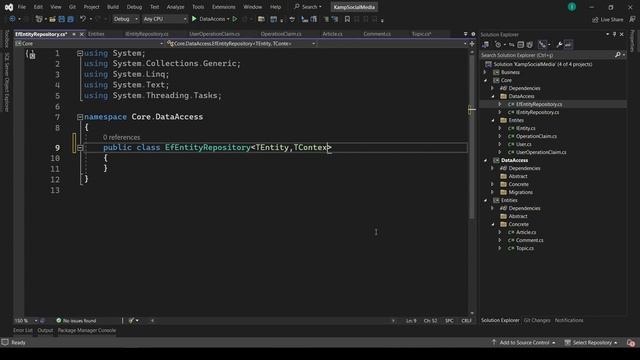
Task: Open the Debug configuration dropdown
Action: point(126,19)
